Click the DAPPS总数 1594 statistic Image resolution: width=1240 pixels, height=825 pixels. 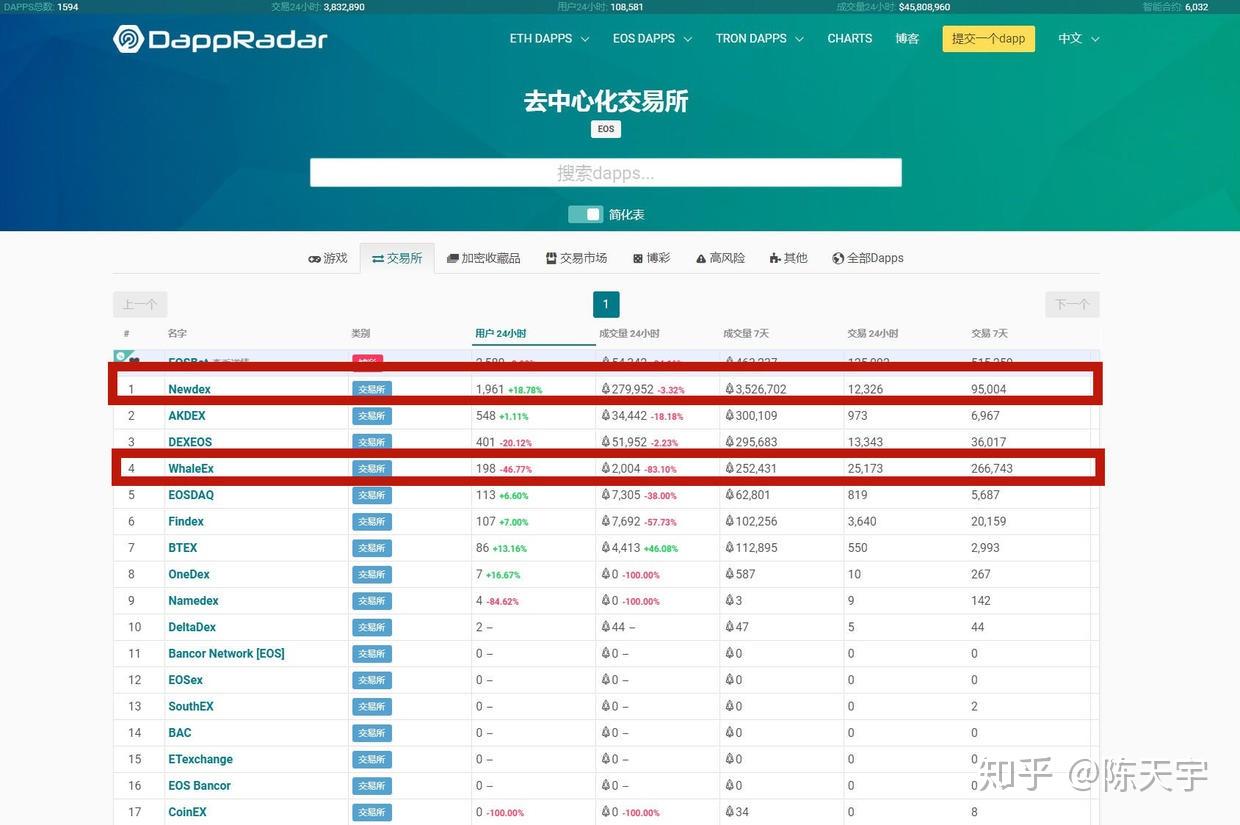[42, 7]
